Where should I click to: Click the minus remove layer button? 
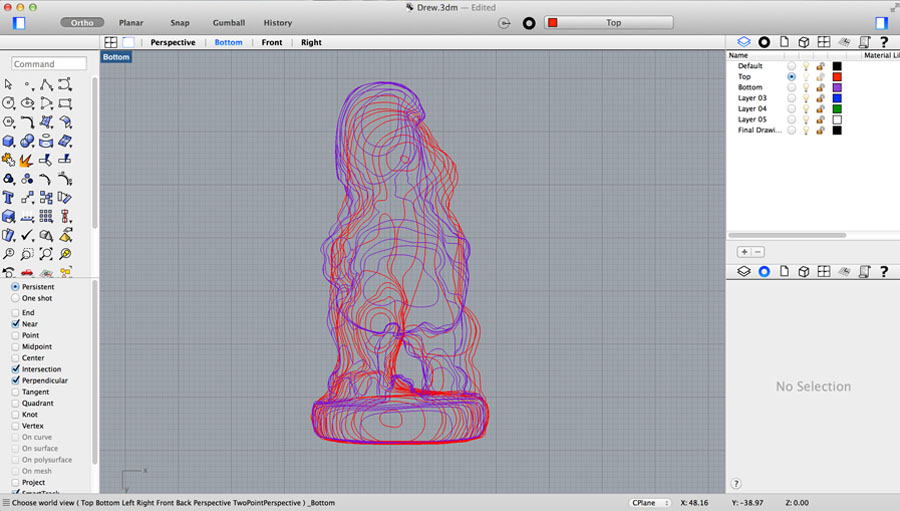coord(758,252)
